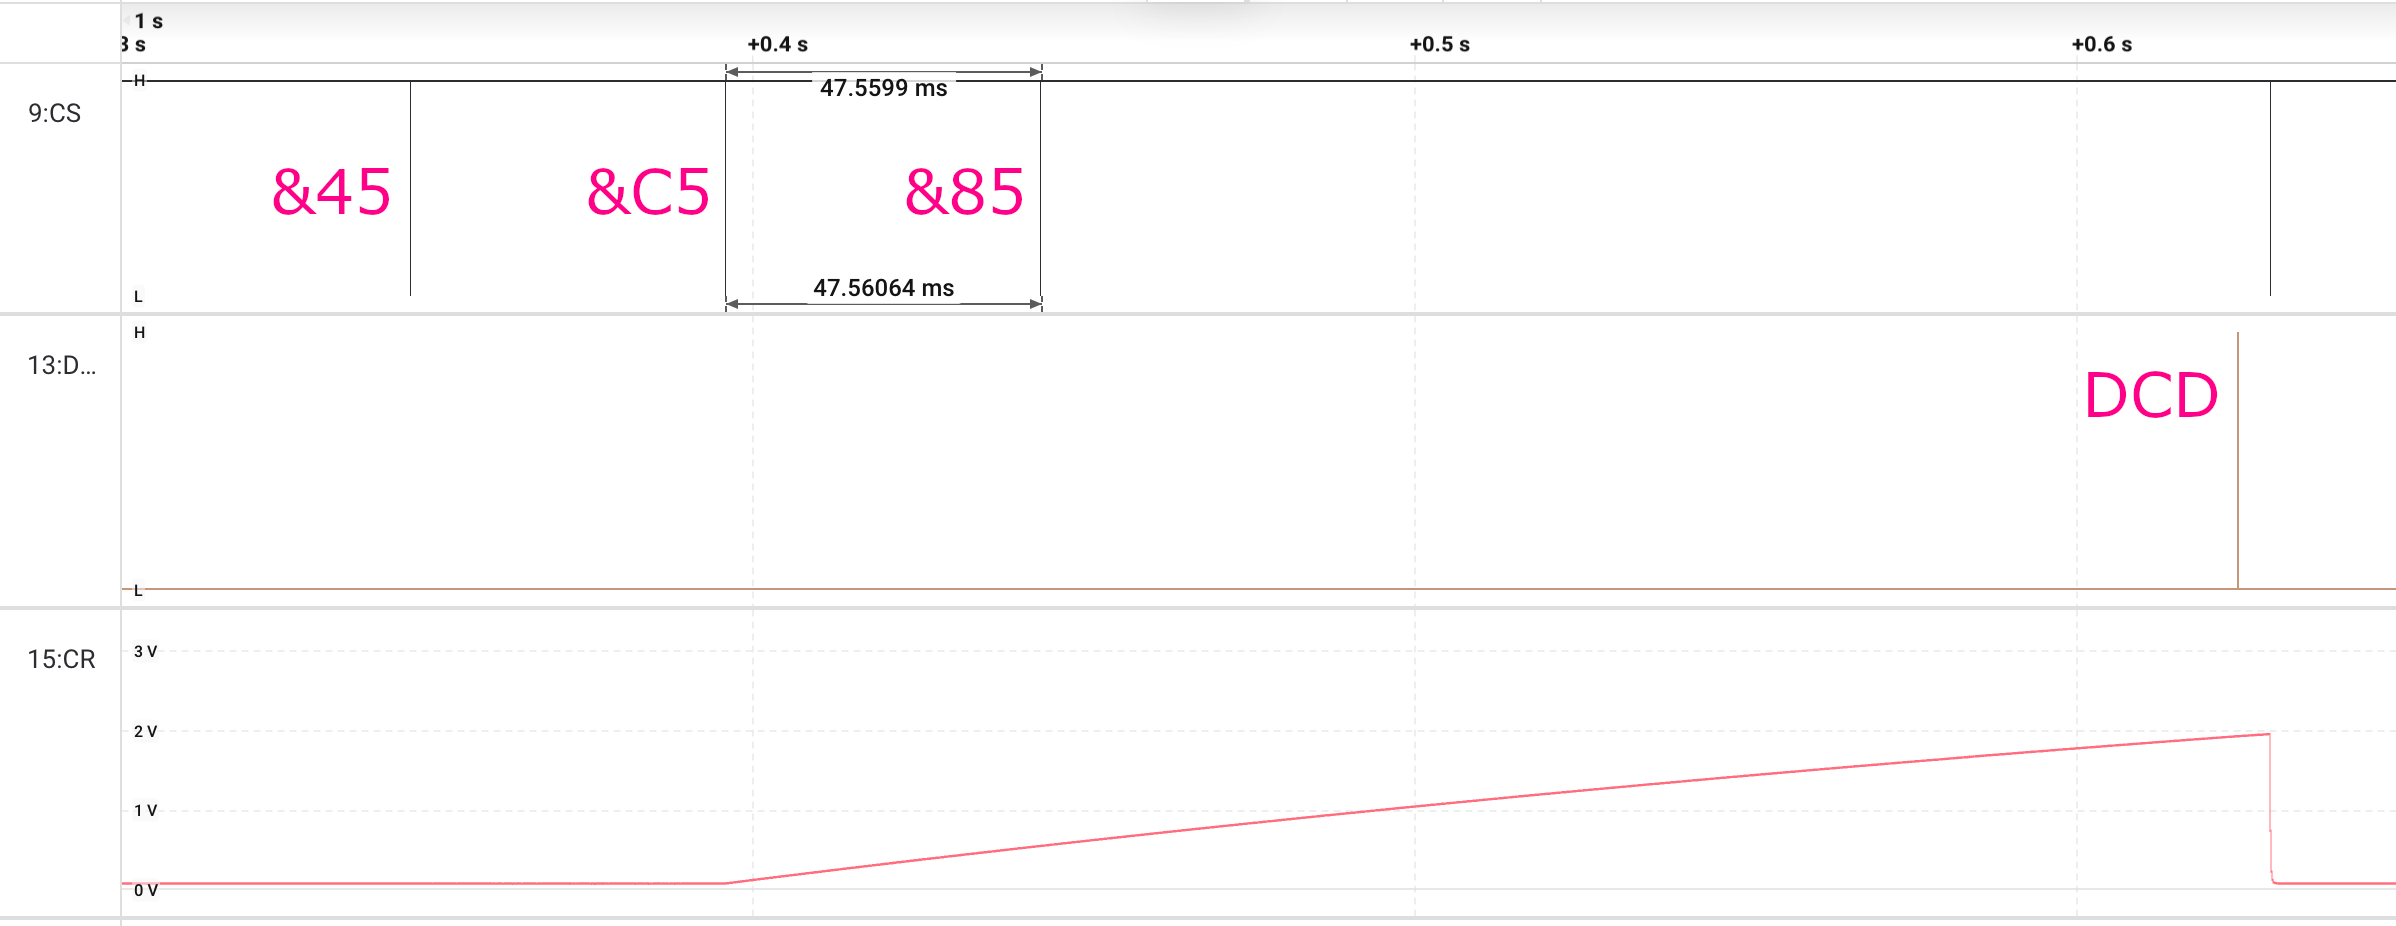Click the &45 annotation text
The image size is (2396, 926).
click(x=331, y=192)
